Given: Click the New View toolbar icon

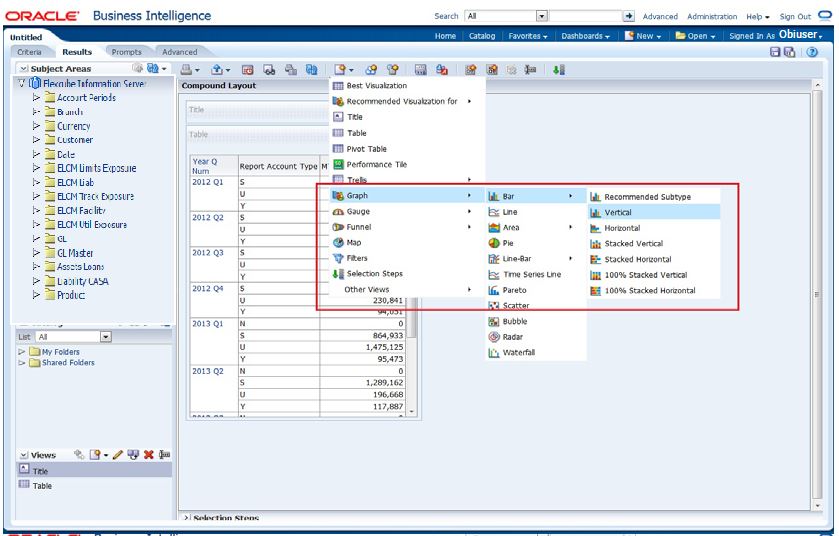Looking at the screenshot, I should 340,70.
